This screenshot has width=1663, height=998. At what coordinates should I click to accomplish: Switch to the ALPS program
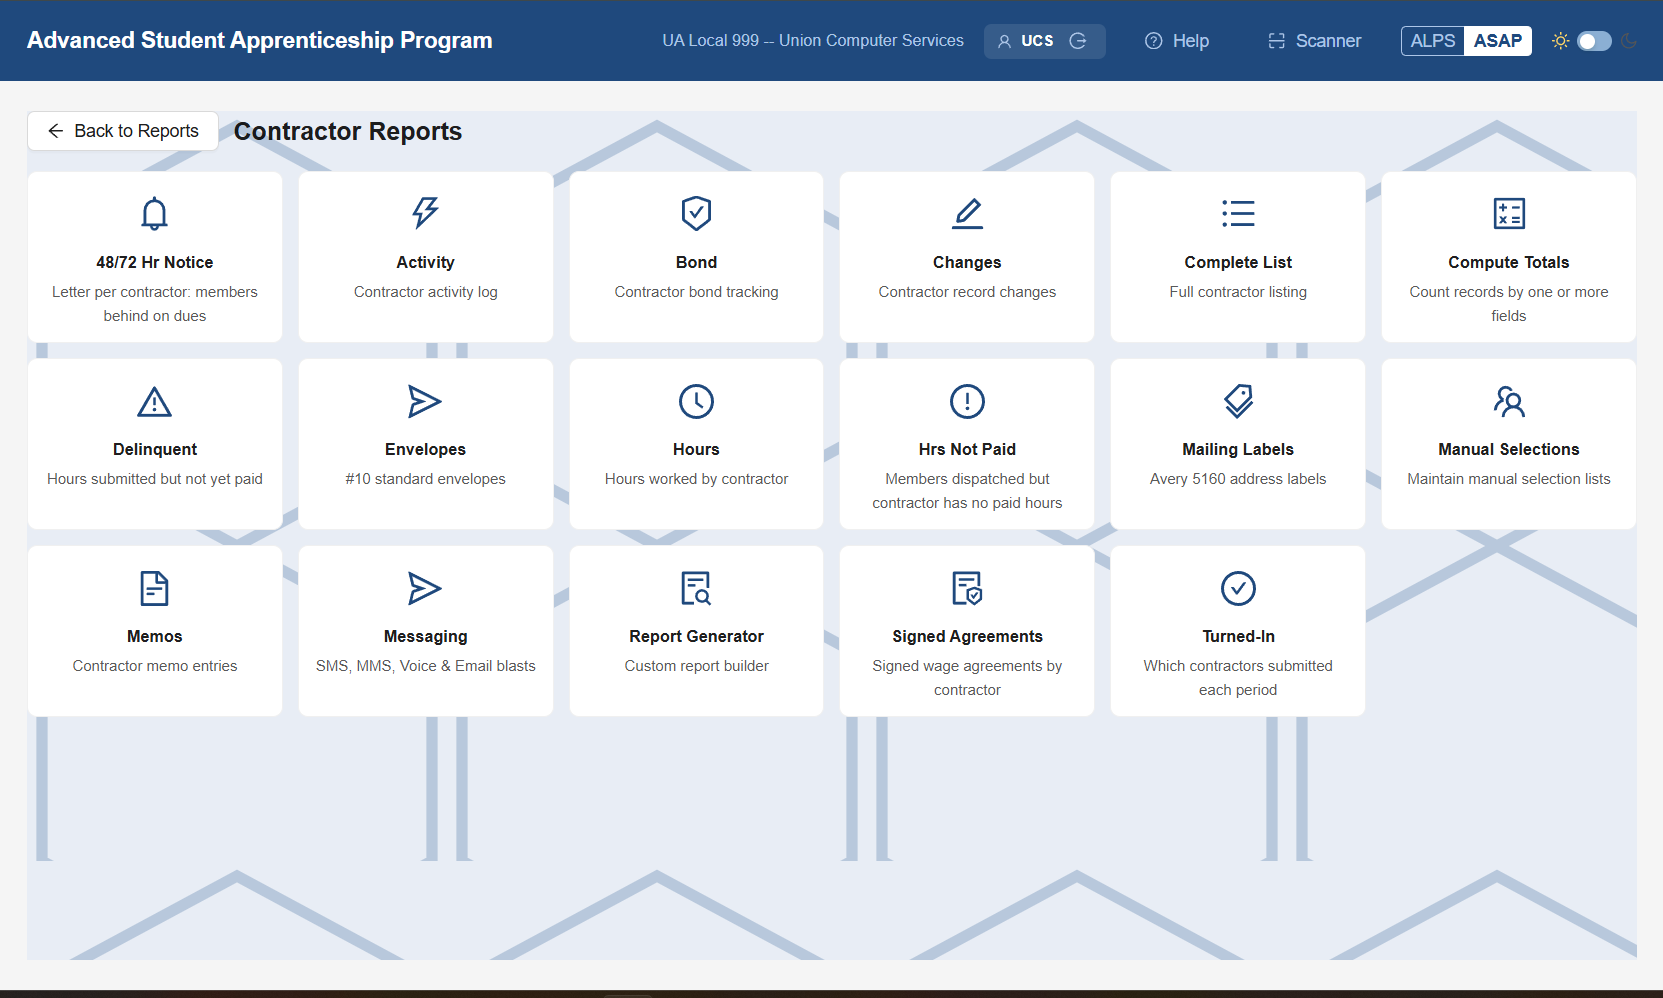tap(1433, 41)
